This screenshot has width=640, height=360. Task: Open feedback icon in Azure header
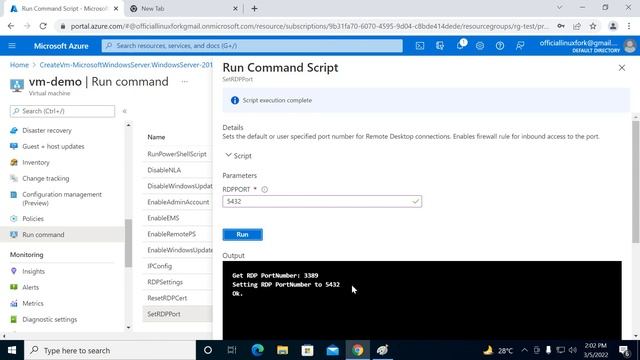pyautogui.click(x=520, y=46)
